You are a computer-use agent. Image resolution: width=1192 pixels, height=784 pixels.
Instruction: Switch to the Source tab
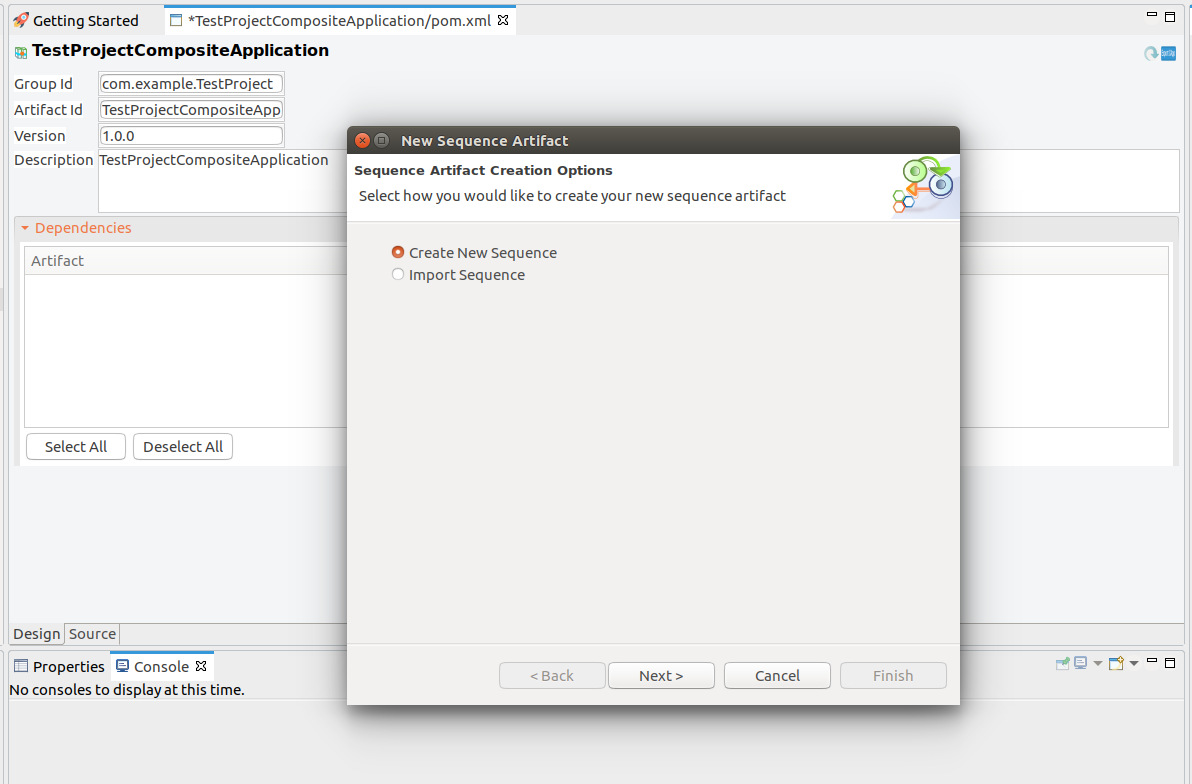point(91,634)
